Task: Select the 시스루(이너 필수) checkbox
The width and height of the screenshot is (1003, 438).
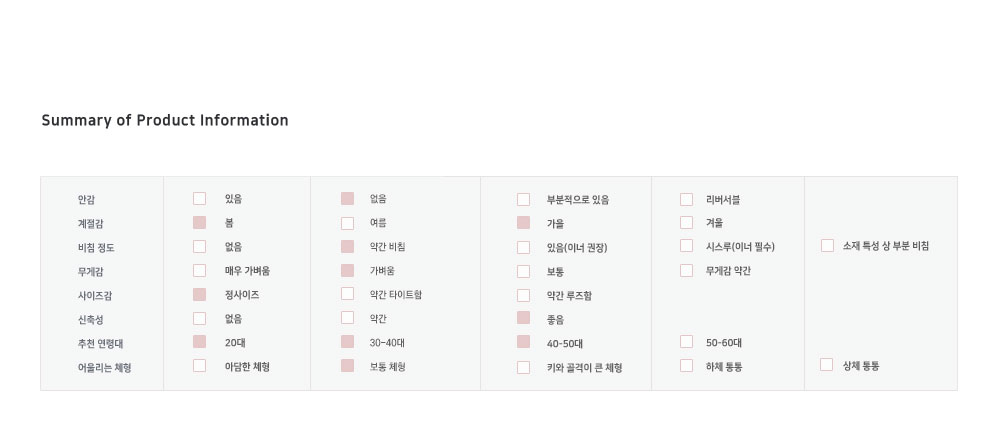Action: pyautogui.click(x=687, y=246)
